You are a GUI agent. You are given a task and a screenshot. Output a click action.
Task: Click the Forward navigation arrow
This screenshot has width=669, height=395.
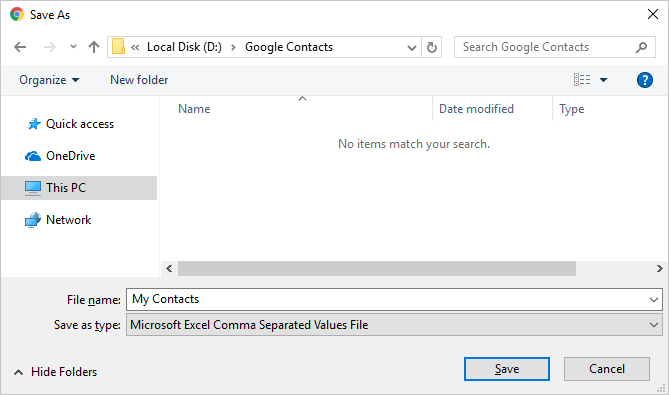[x=49, y=47]
